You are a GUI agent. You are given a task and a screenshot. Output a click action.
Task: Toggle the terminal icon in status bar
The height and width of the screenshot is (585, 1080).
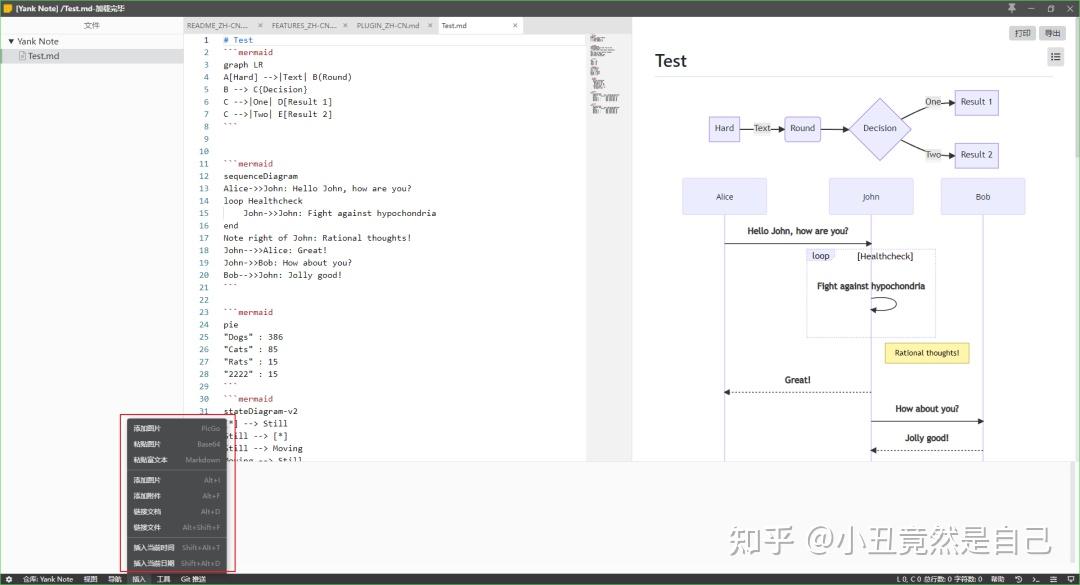(x=1036, y=579)
